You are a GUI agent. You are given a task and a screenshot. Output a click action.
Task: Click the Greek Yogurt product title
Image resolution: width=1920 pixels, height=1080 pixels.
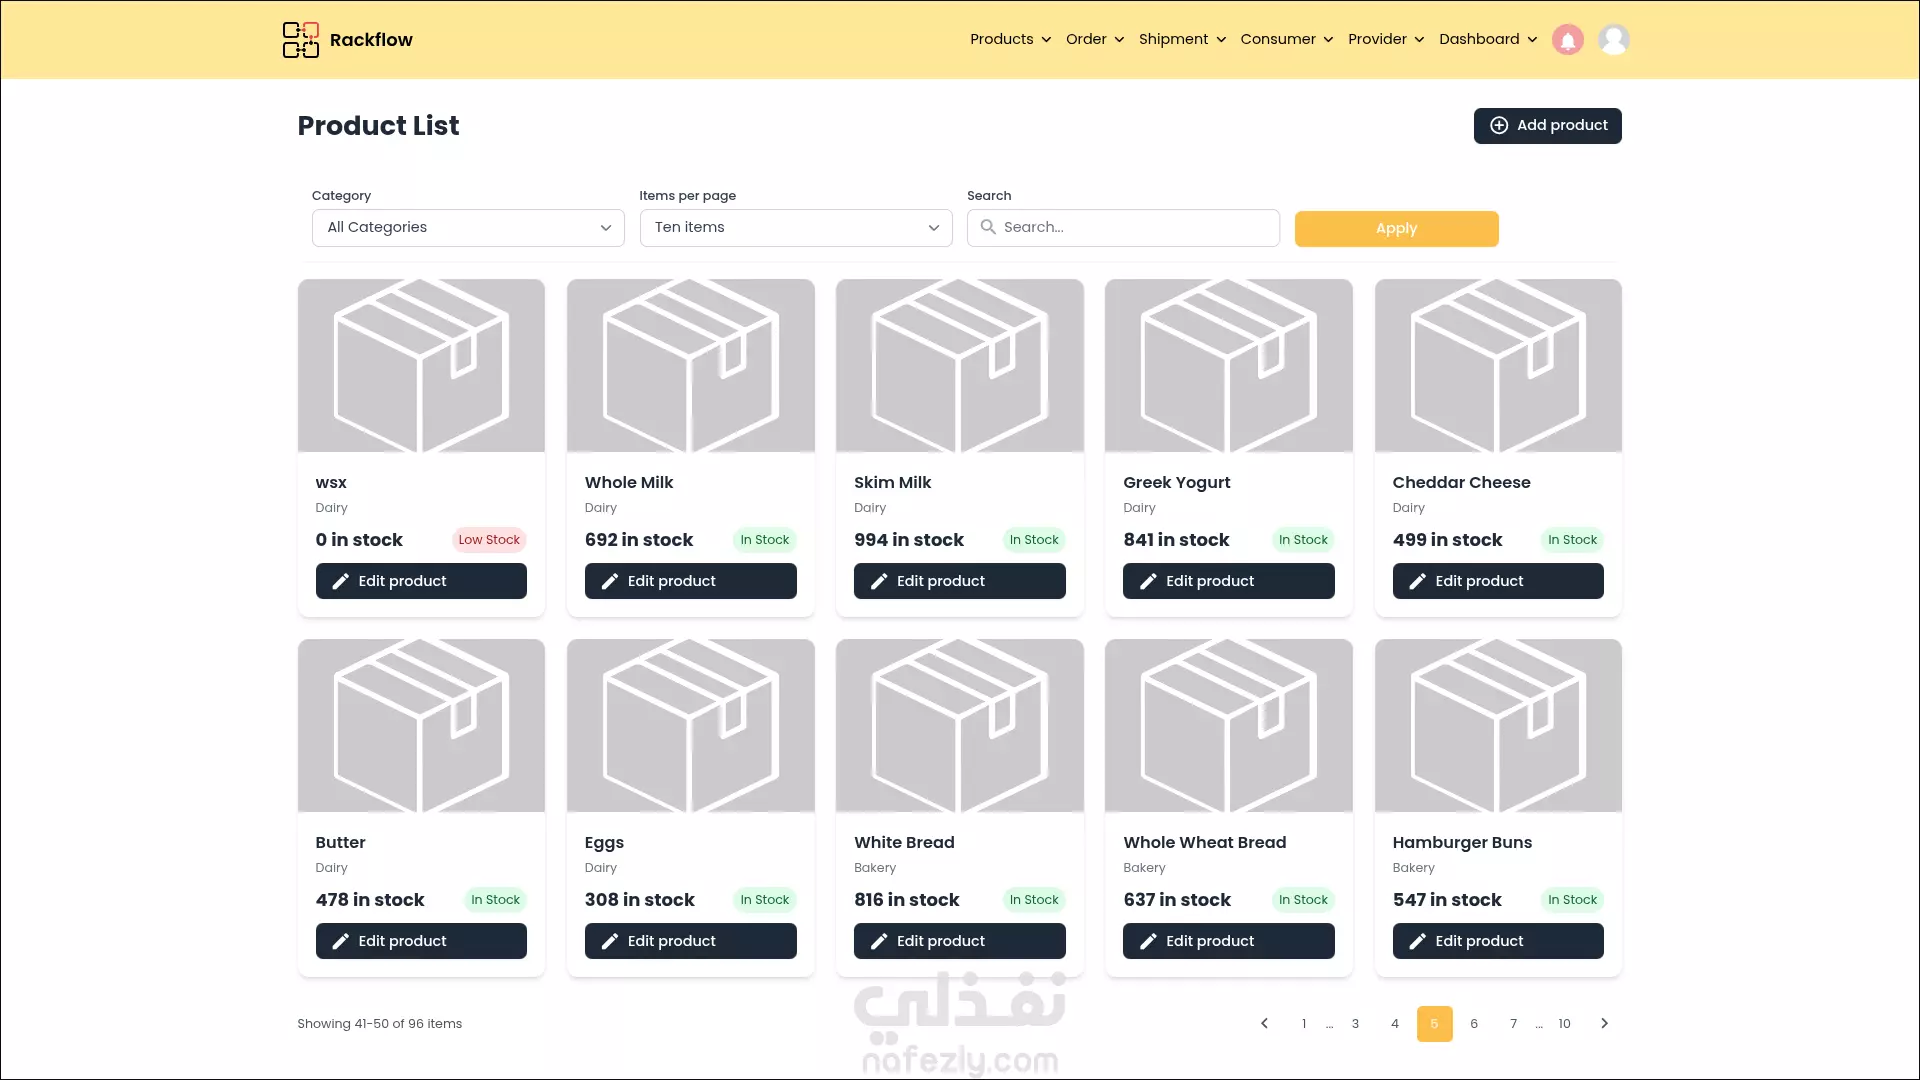point(1176,482)
